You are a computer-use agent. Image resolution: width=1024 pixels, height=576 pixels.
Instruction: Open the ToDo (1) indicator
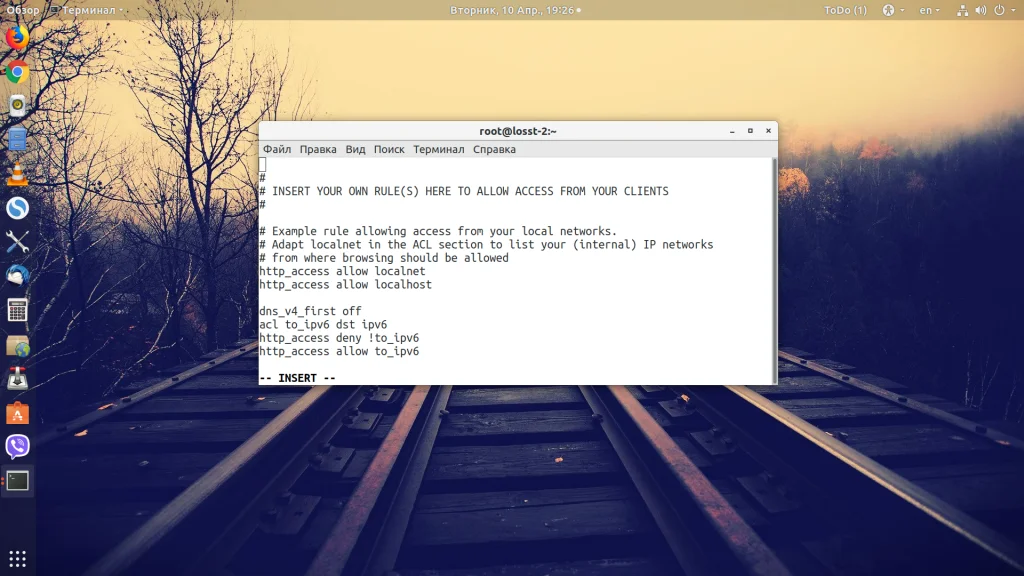(x=845, y=10)
